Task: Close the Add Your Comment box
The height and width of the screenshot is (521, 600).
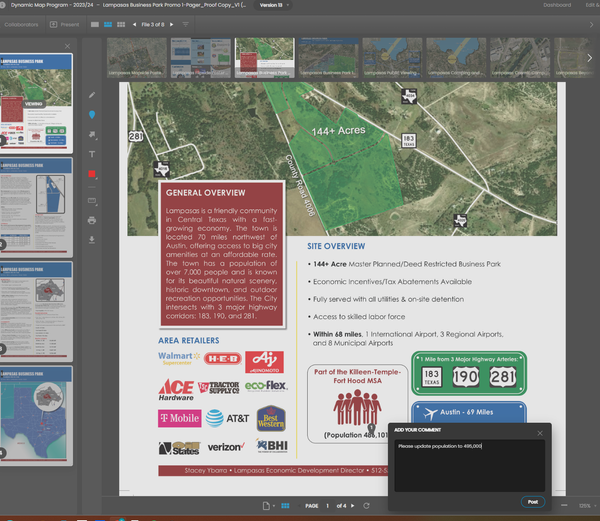Action: click(x=540, y=433)
